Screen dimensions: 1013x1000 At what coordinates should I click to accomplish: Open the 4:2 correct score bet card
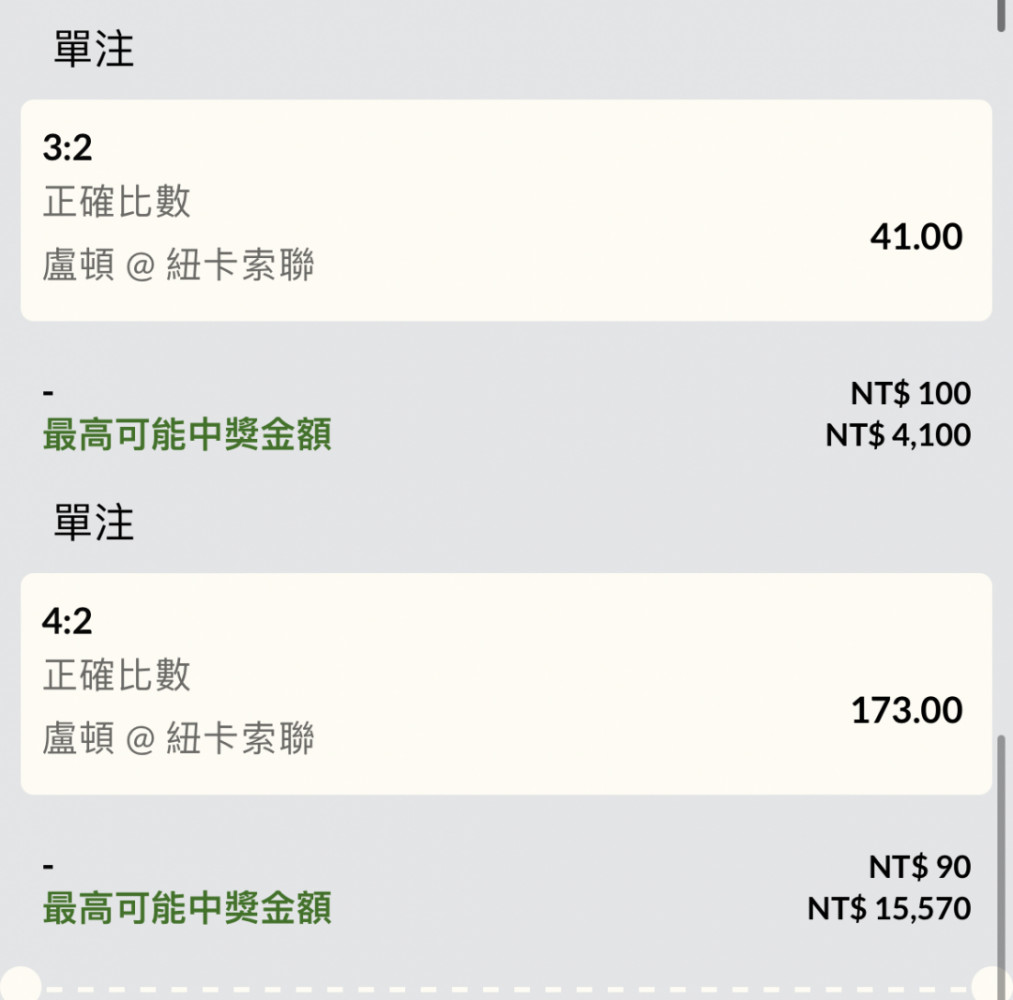[506, 683]
